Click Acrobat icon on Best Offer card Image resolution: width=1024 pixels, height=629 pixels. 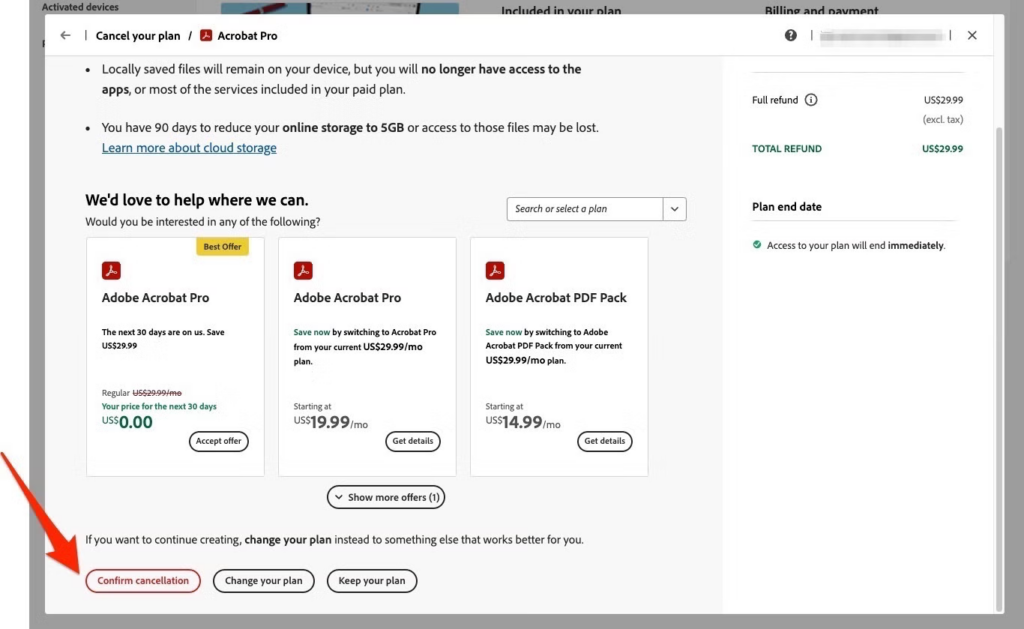click(x=111, y=270)
